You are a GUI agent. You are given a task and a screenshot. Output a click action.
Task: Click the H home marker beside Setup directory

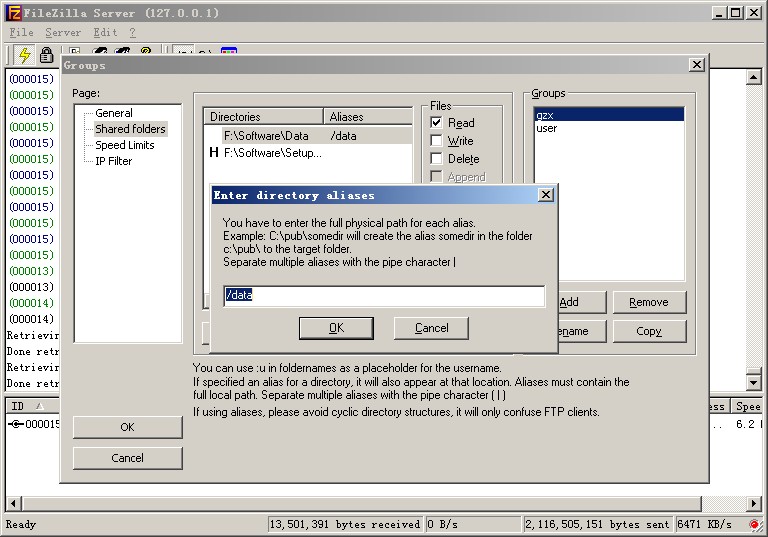[x=214, y=153]
